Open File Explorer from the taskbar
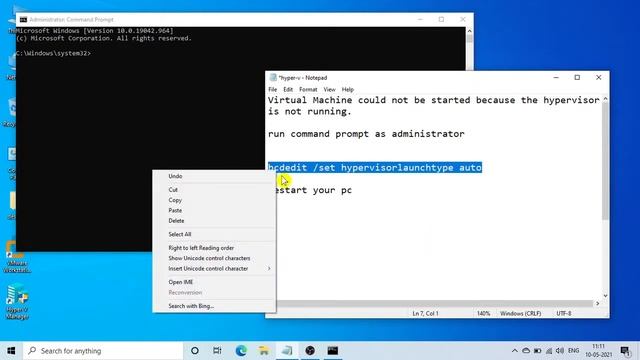640x360 pixels. [x=264, y=351]
